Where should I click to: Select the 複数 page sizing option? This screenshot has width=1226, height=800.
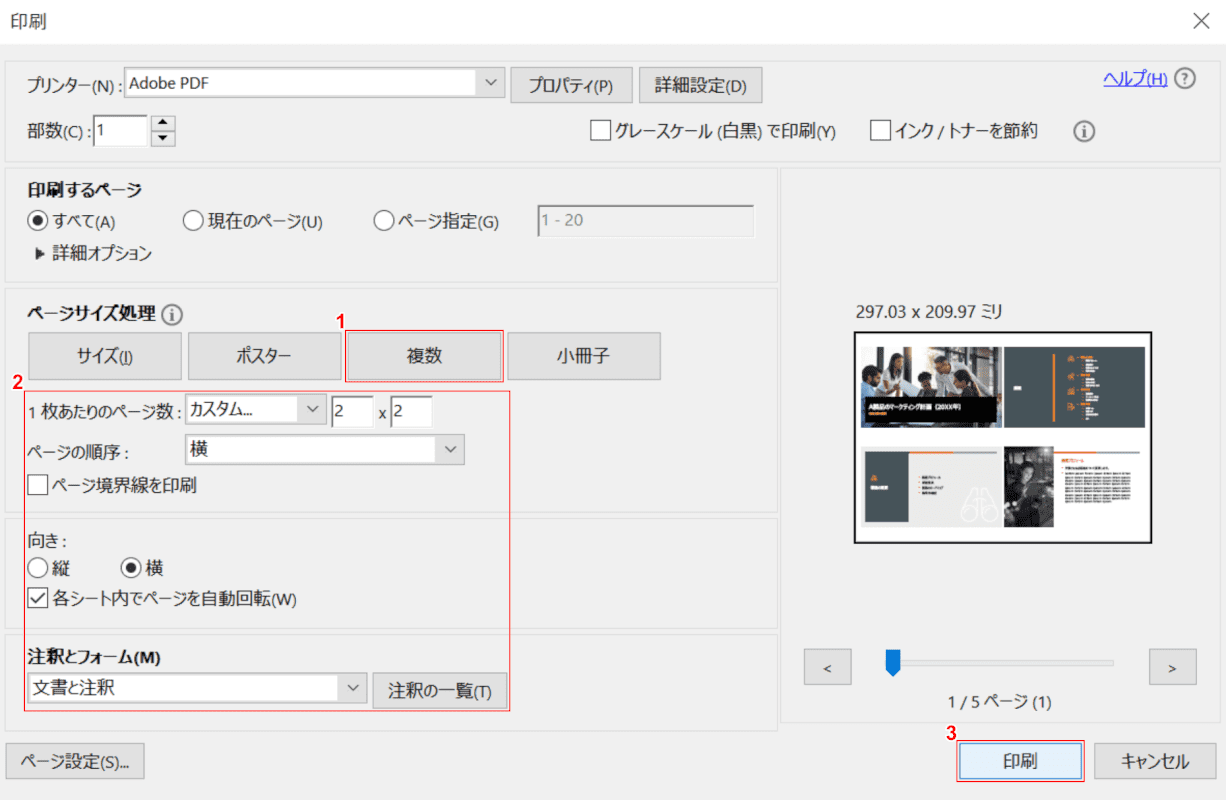pos(424,356)
